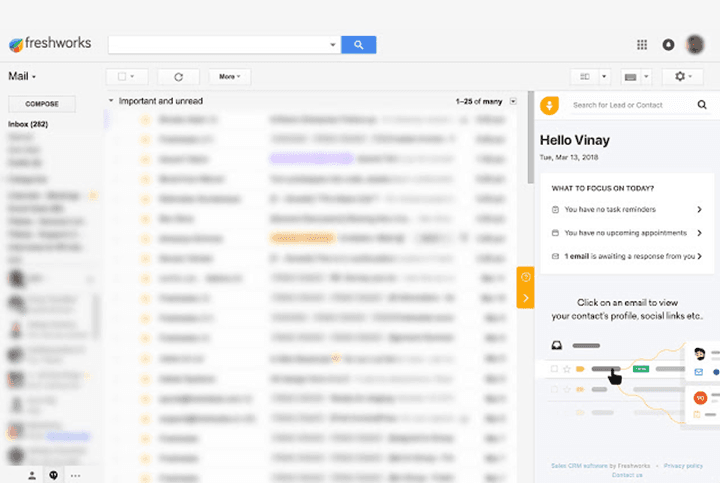Expand the no task reminders row

[x=627, y=209]
